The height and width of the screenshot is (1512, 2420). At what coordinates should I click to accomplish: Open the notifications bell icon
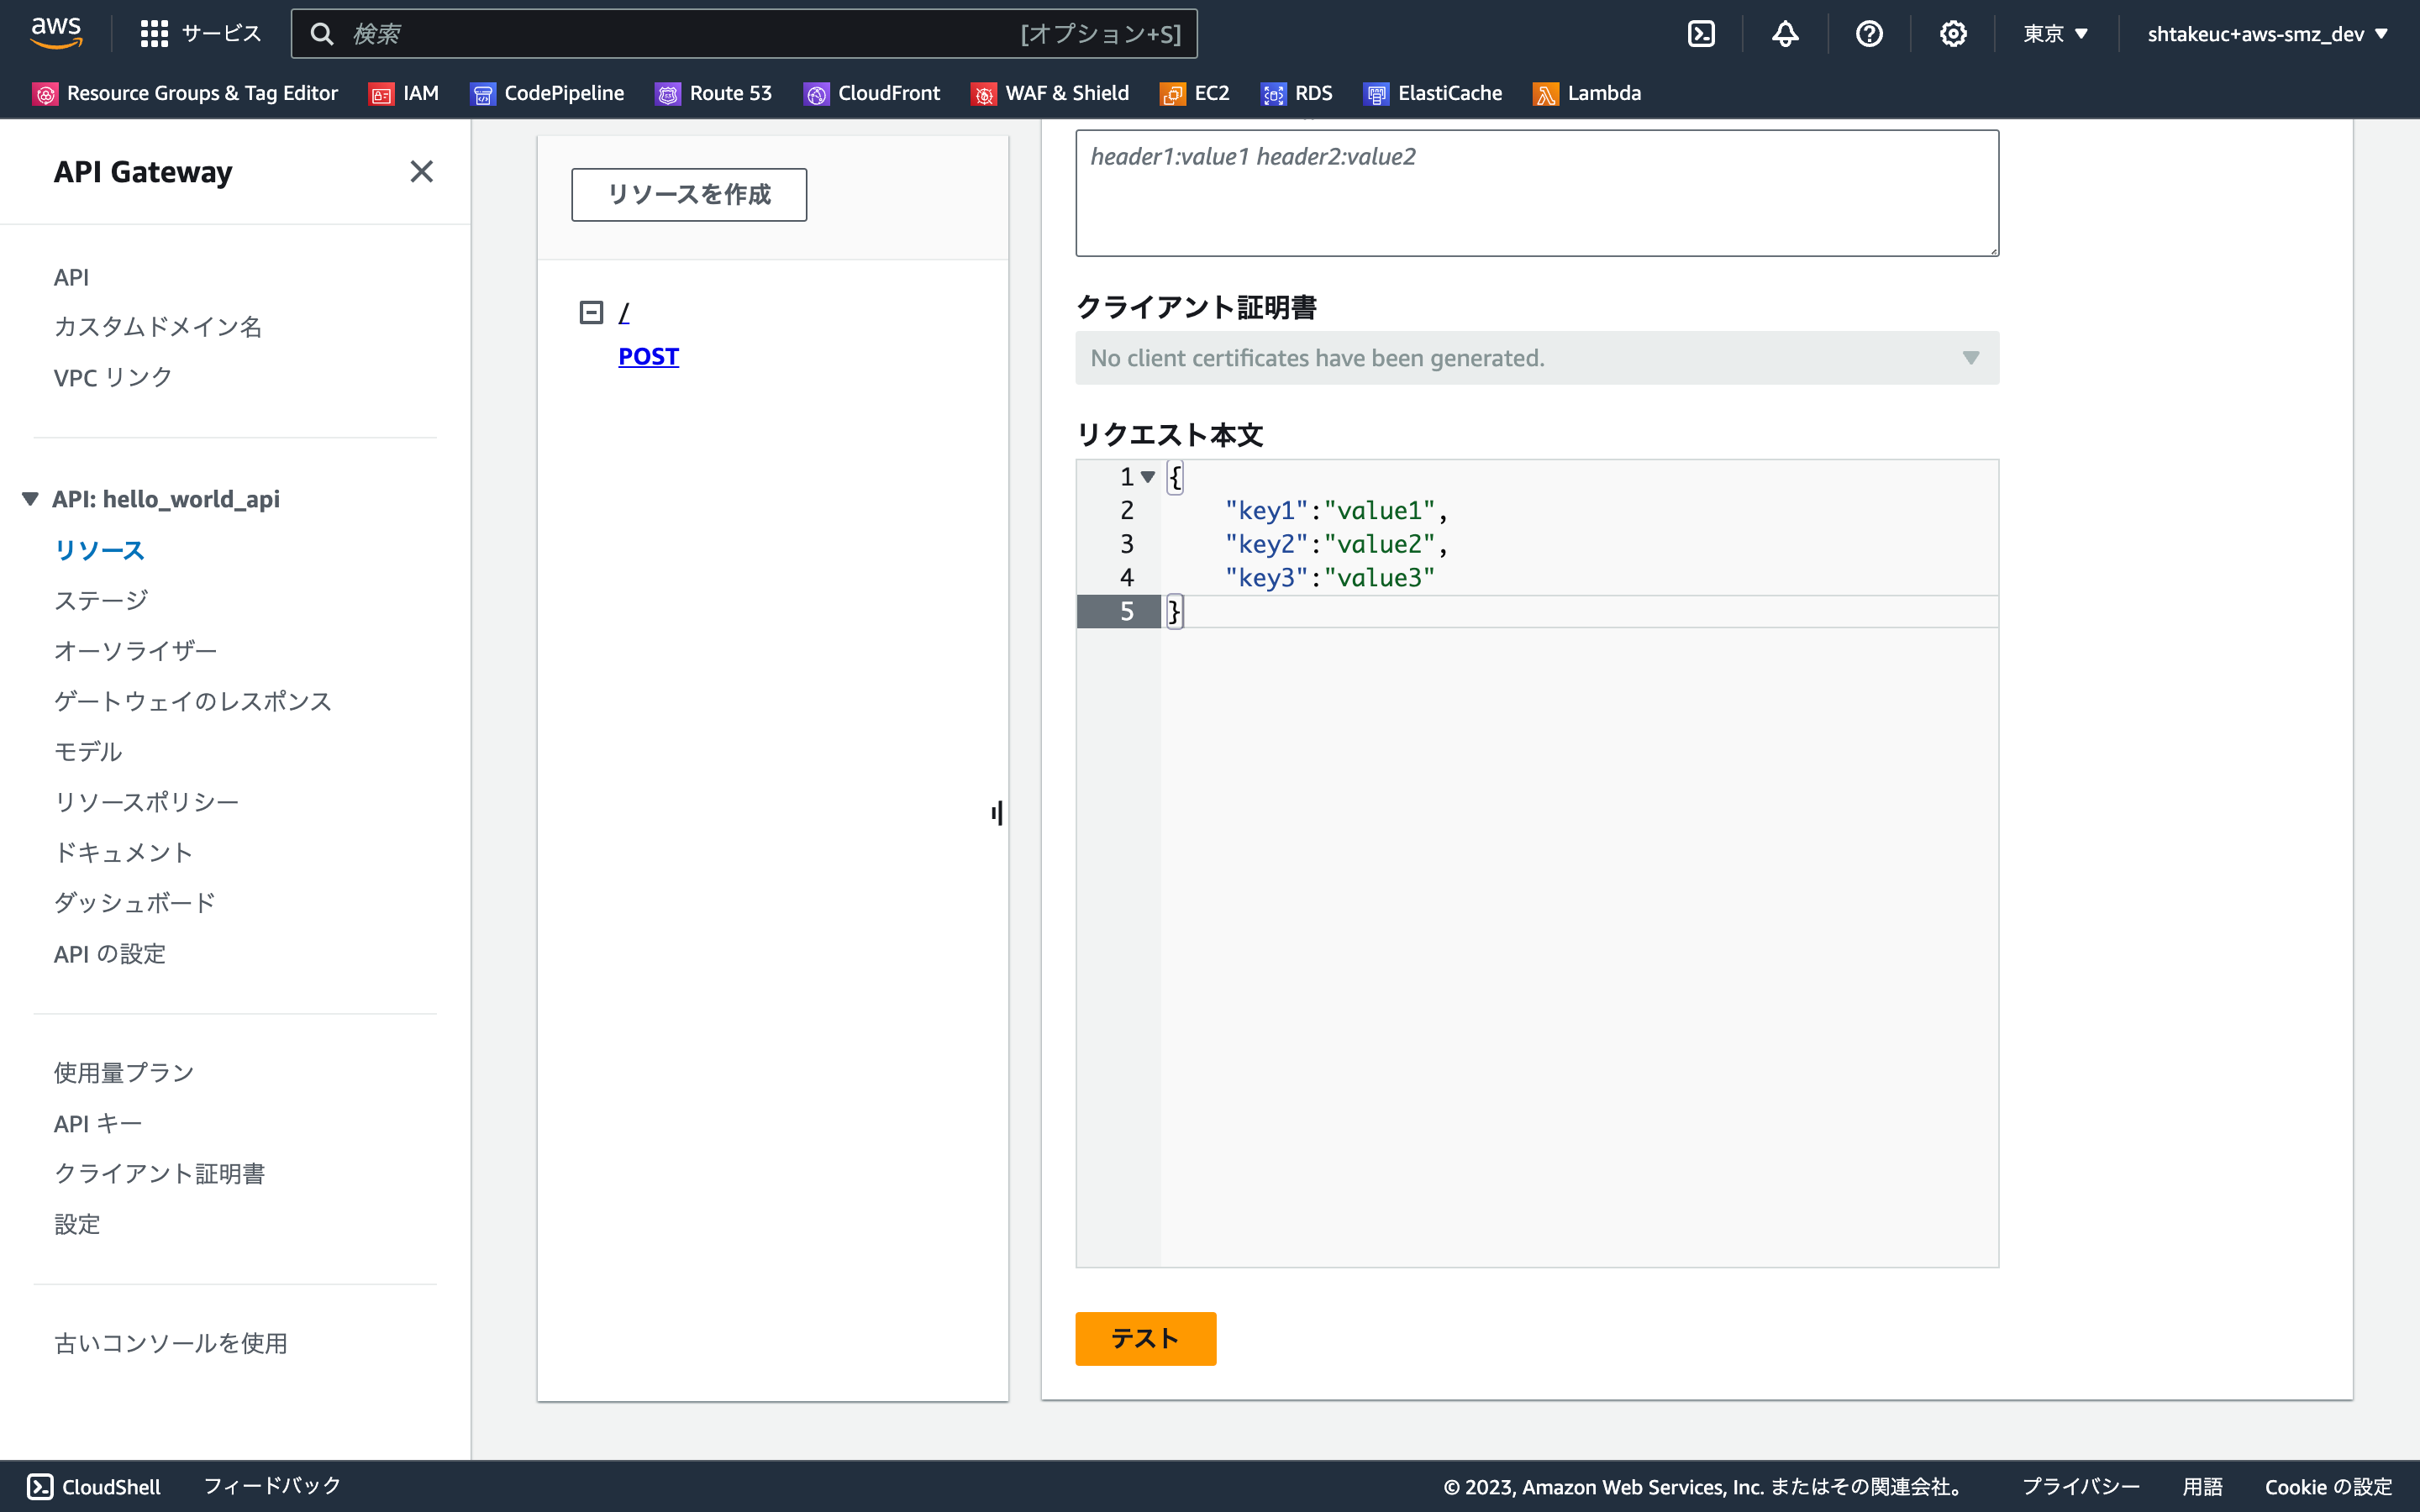click(1785, 34)
